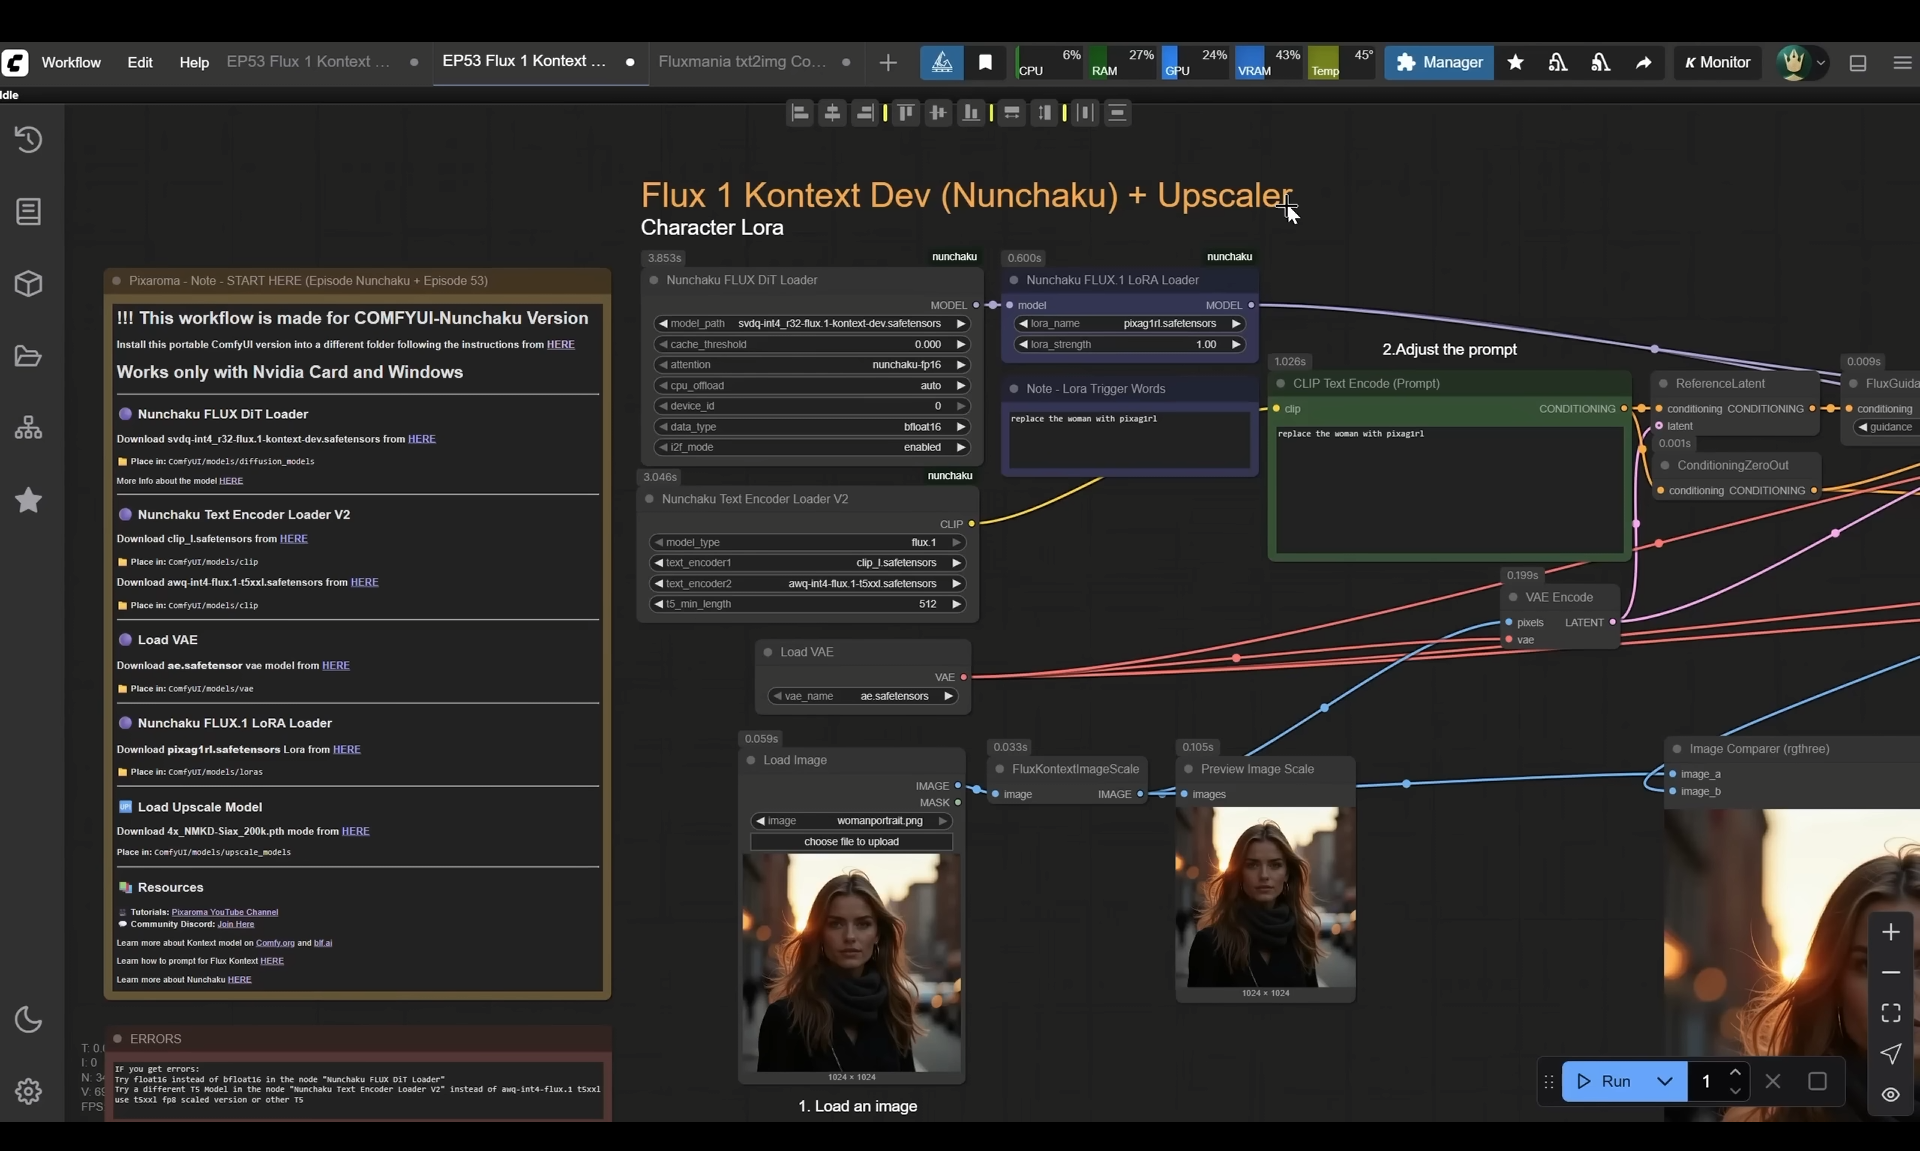Open the workflows folder sidebar icon
The image size is (1920, 1151).
tap(28, 356)
